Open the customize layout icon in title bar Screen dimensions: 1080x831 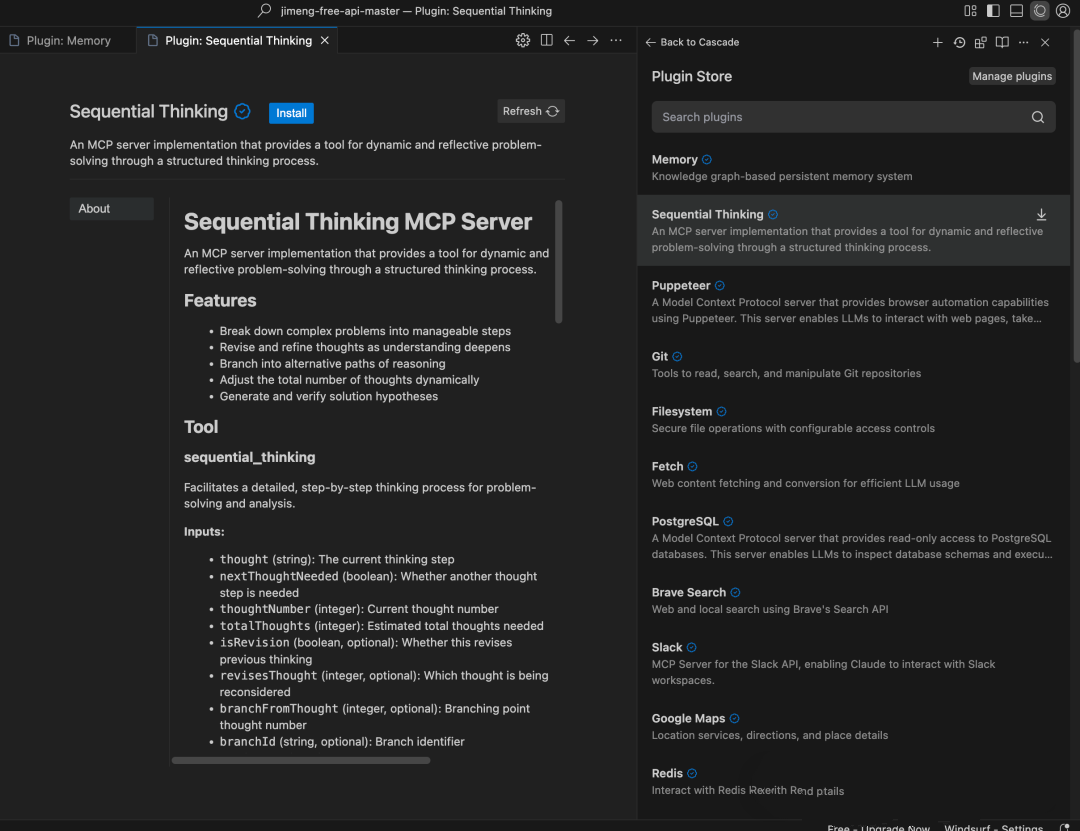(x=970, y=11)
